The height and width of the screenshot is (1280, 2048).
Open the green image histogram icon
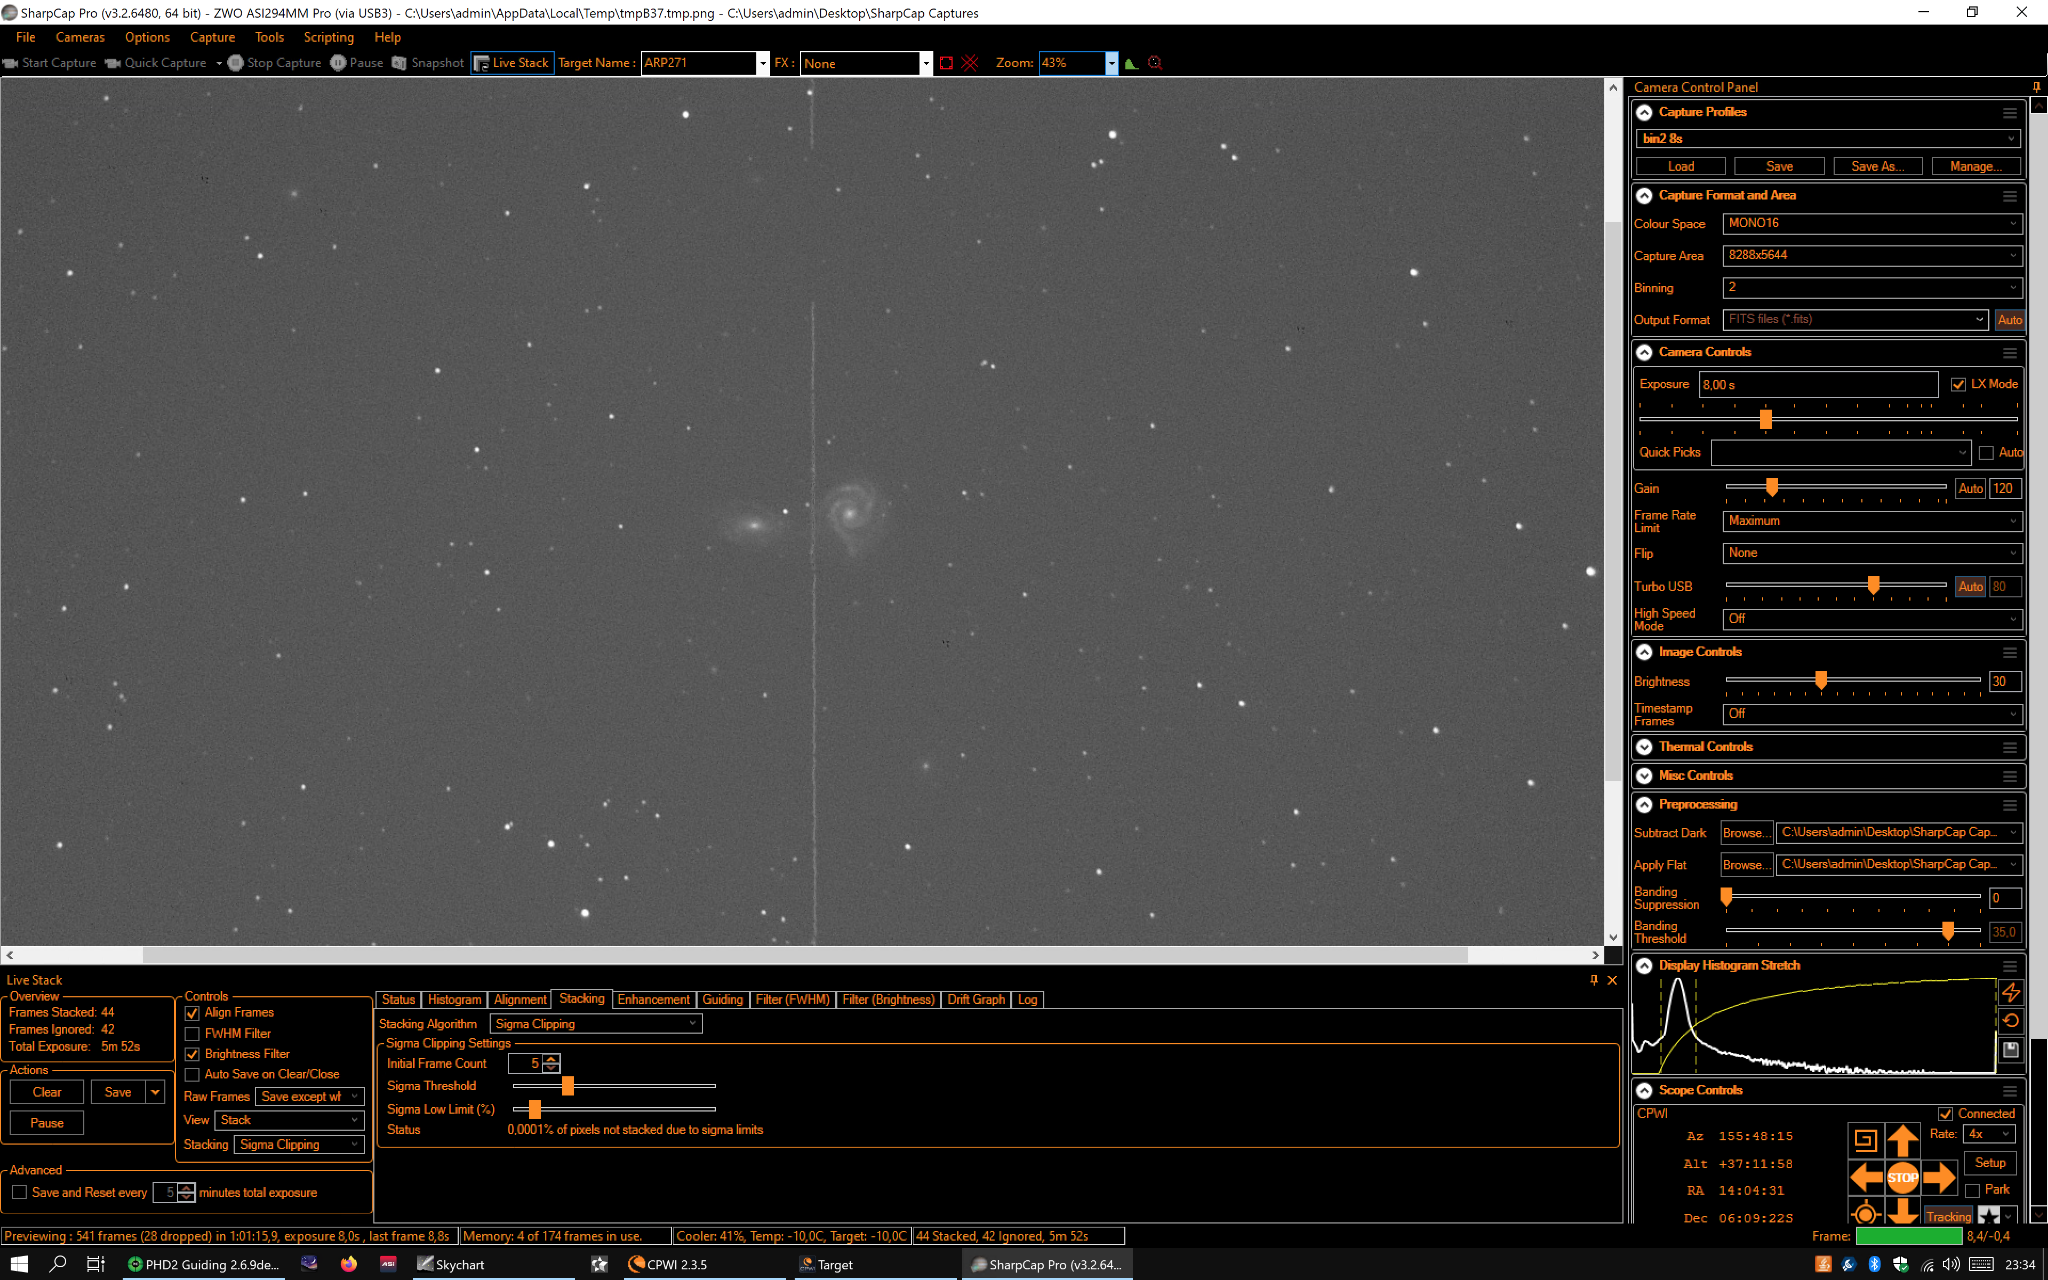coord(1131,63)
